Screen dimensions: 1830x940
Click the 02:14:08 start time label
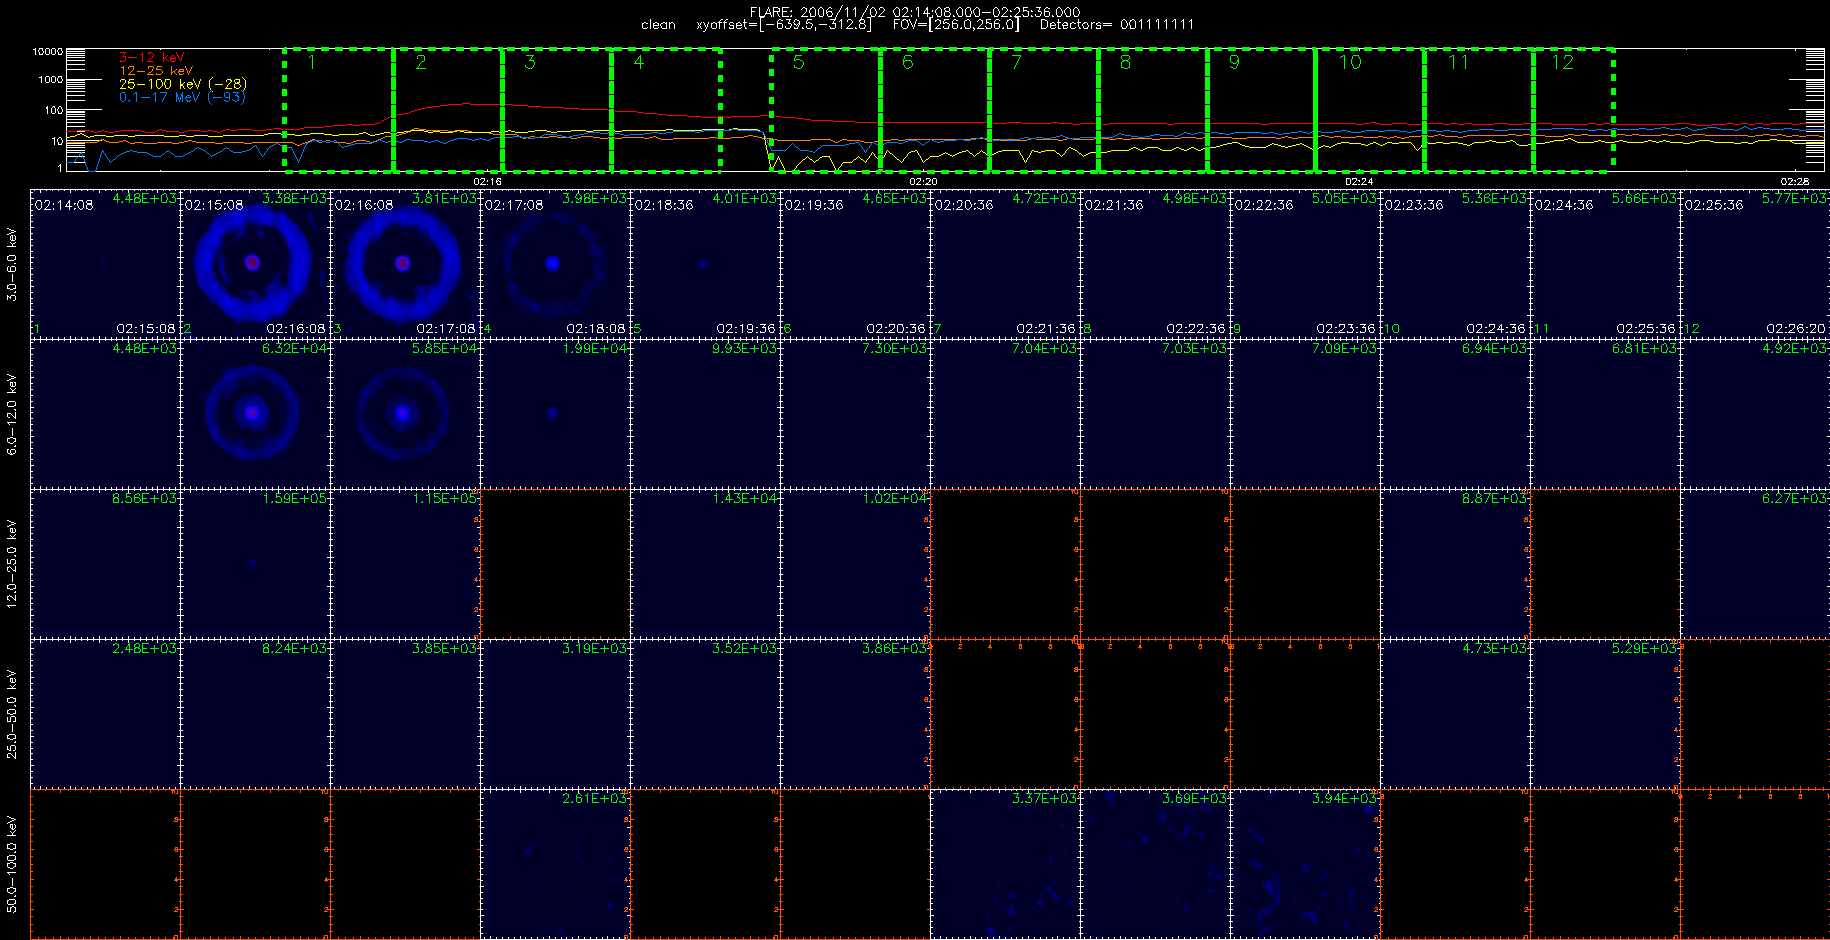pos(64,205)
